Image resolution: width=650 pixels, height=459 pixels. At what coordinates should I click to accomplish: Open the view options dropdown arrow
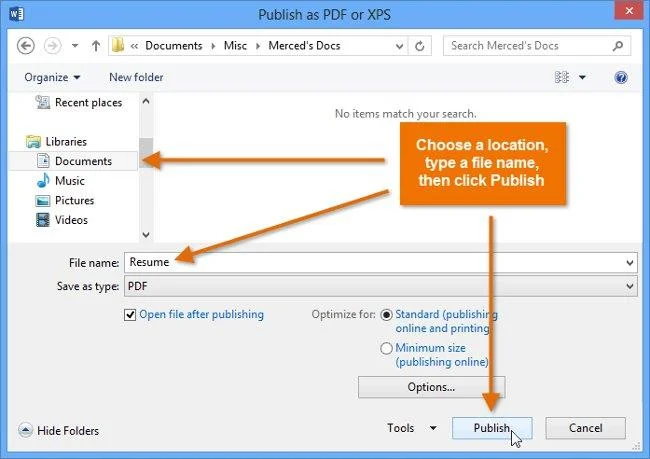(582, 77)
